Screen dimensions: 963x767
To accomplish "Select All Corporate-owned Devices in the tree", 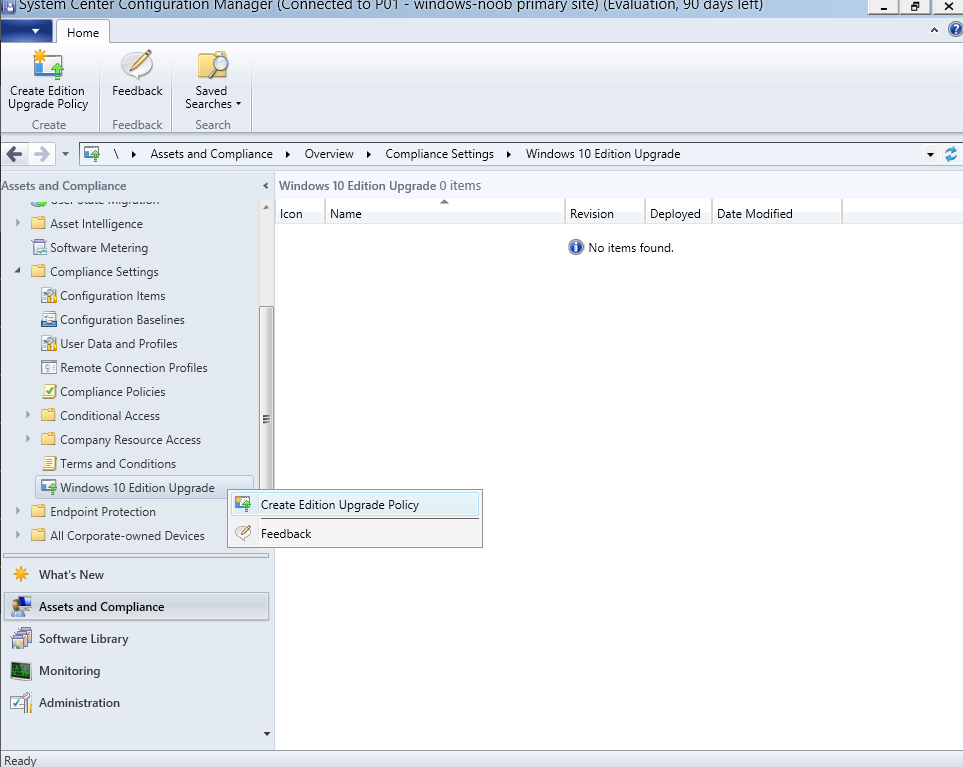I will (127, 535).
